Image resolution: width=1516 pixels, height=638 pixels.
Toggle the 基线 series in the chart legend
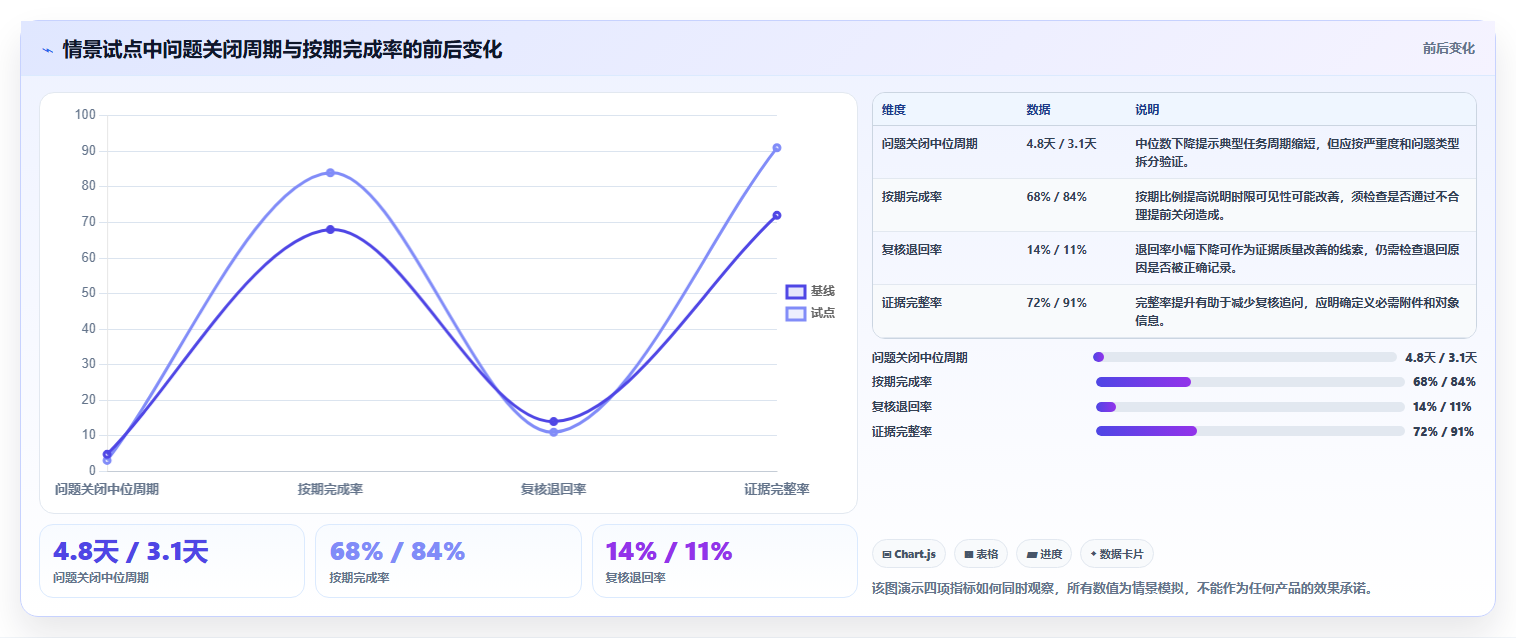point(810,291)
